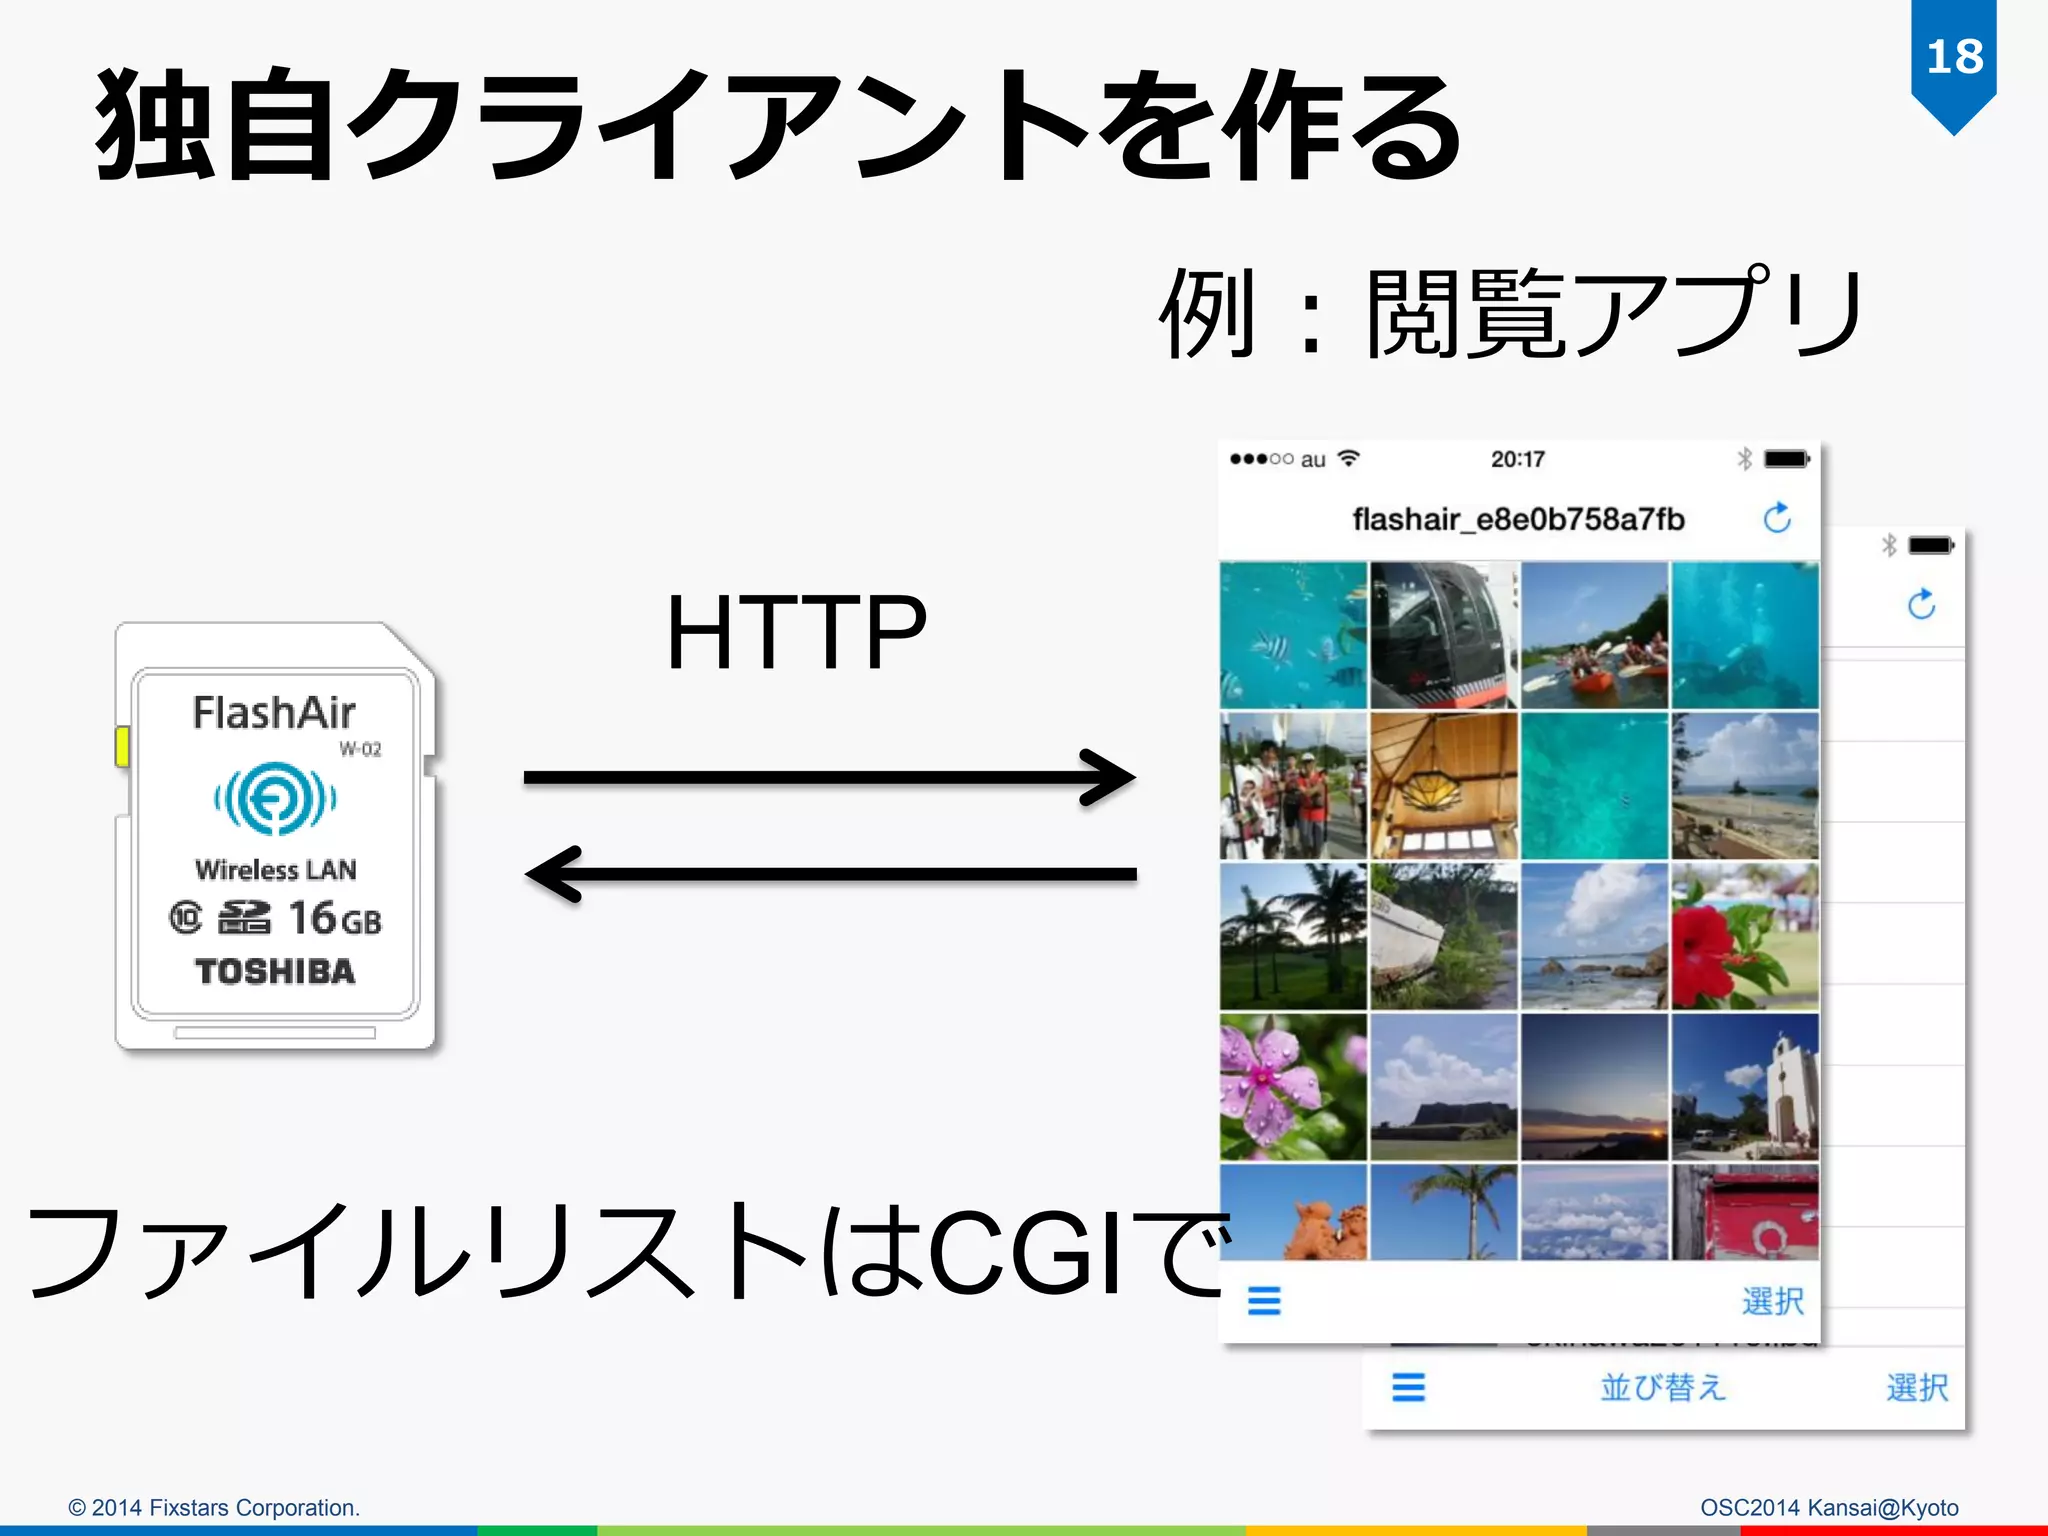Open hamburger menu in rear phone screen
2048x1536 pixels.
(1408, 1387)
